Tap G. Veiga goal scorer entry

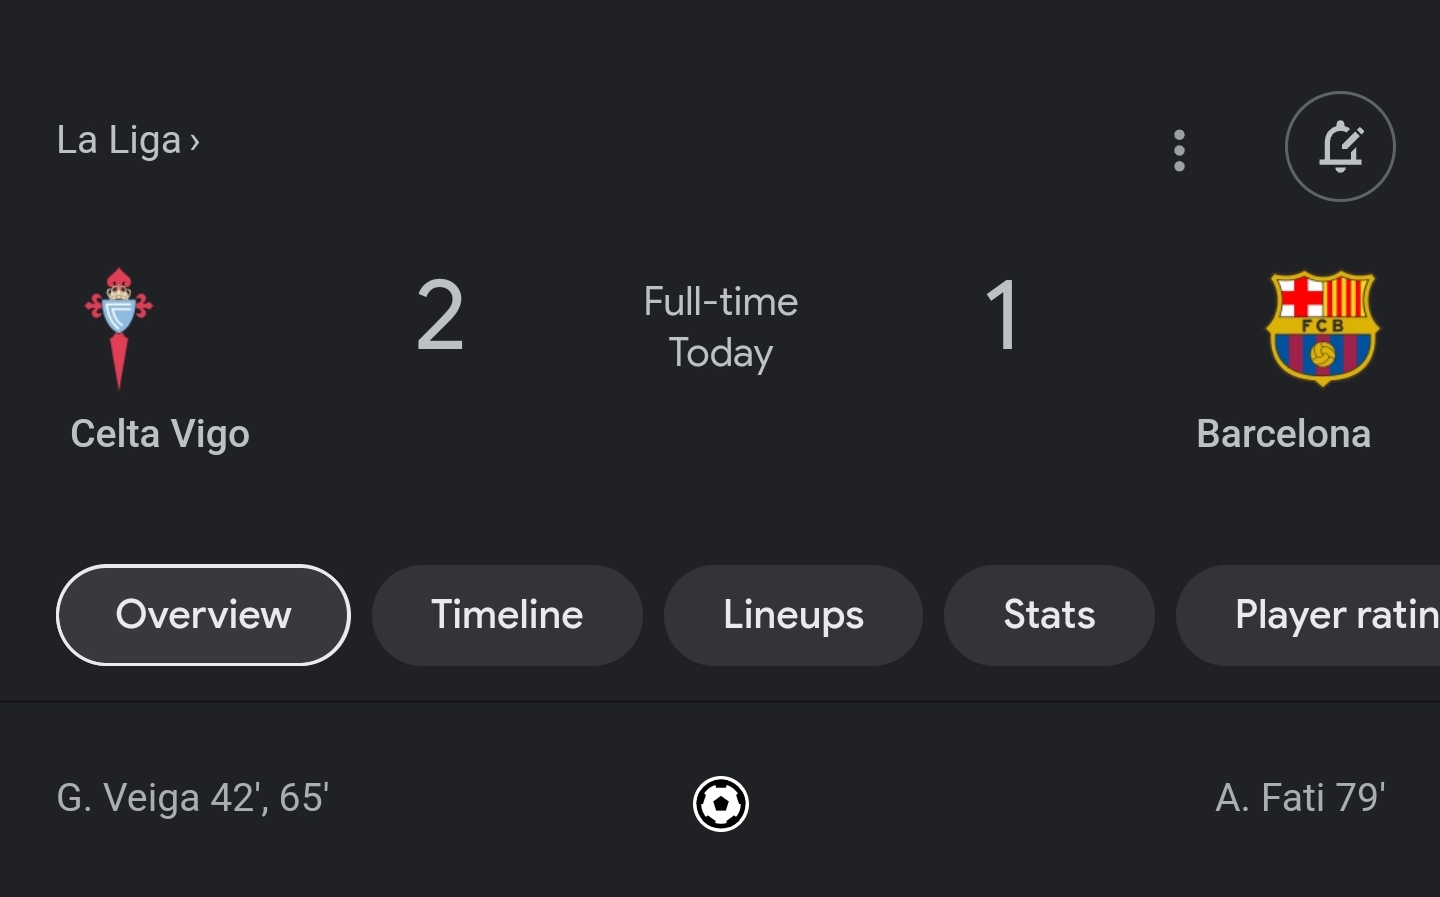pyautogui.click(x=193, y=798)
